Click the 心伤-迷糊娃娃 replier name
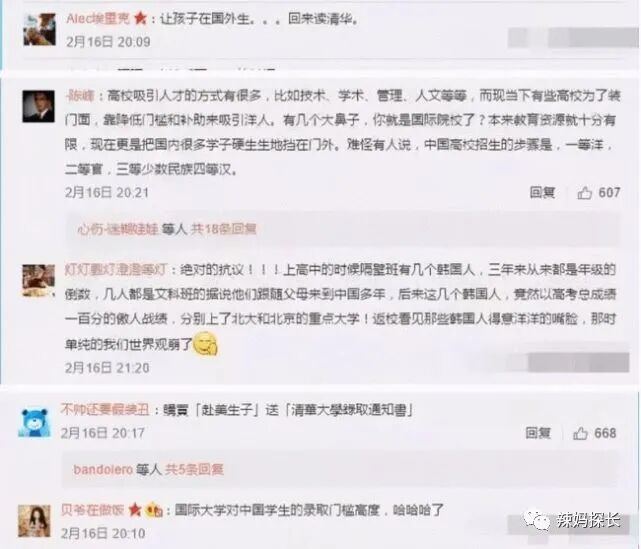The height and width of the screenshot is (549, 641). pyautogui.click(x=118, y=229)
